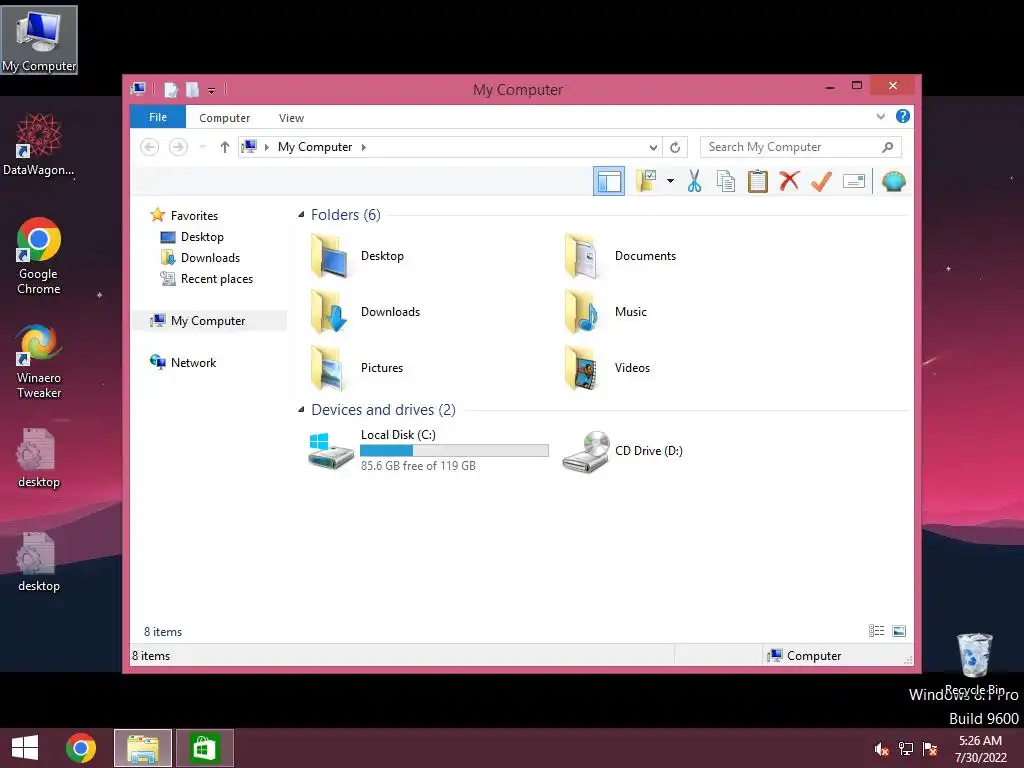
Task: Open the Windows Start button
Action: tap(25, 748)
